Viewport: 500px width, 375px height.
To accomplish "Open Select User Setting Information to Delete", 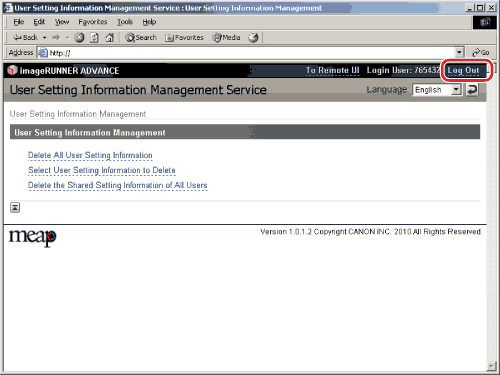I will coord(102,171).
